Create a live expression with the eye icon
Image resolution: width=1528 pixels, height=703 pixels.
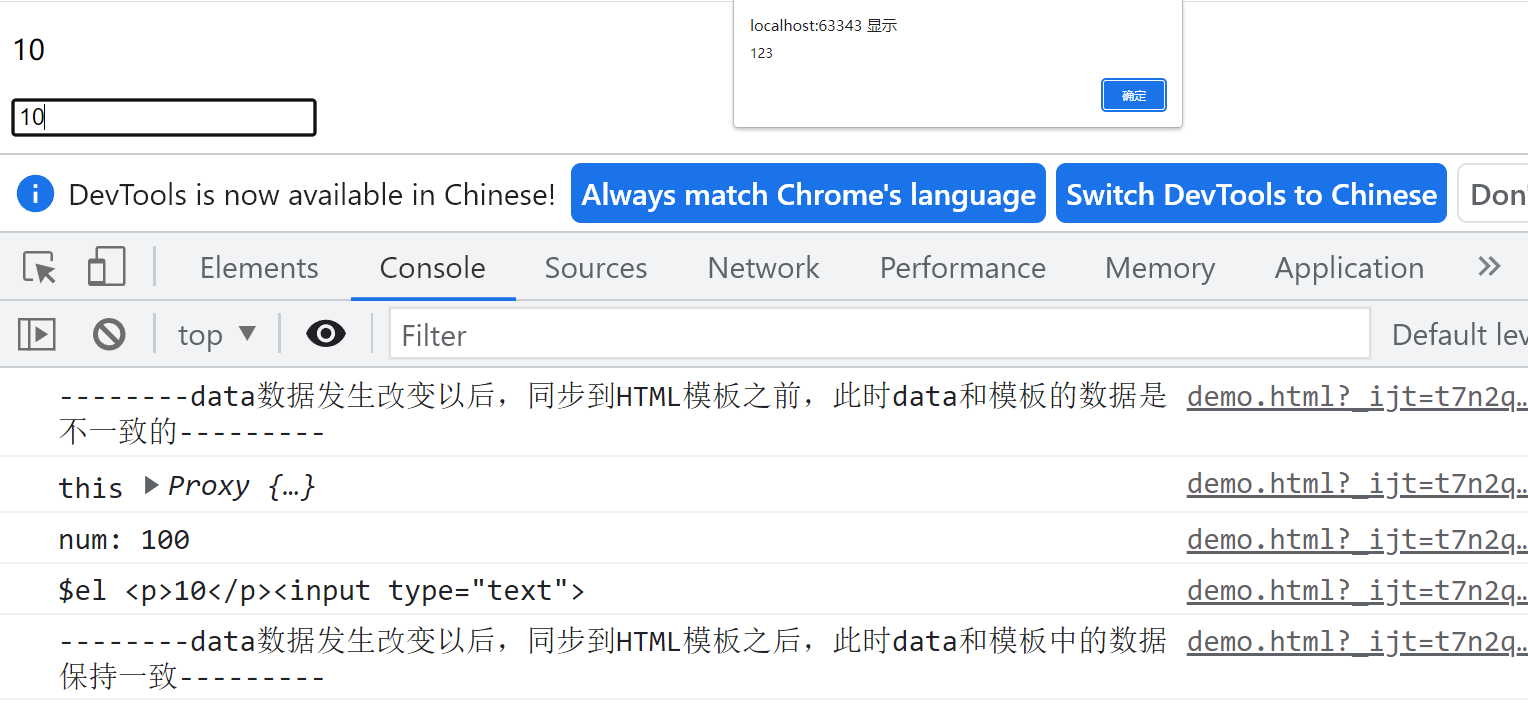click(x=326, y=334)
